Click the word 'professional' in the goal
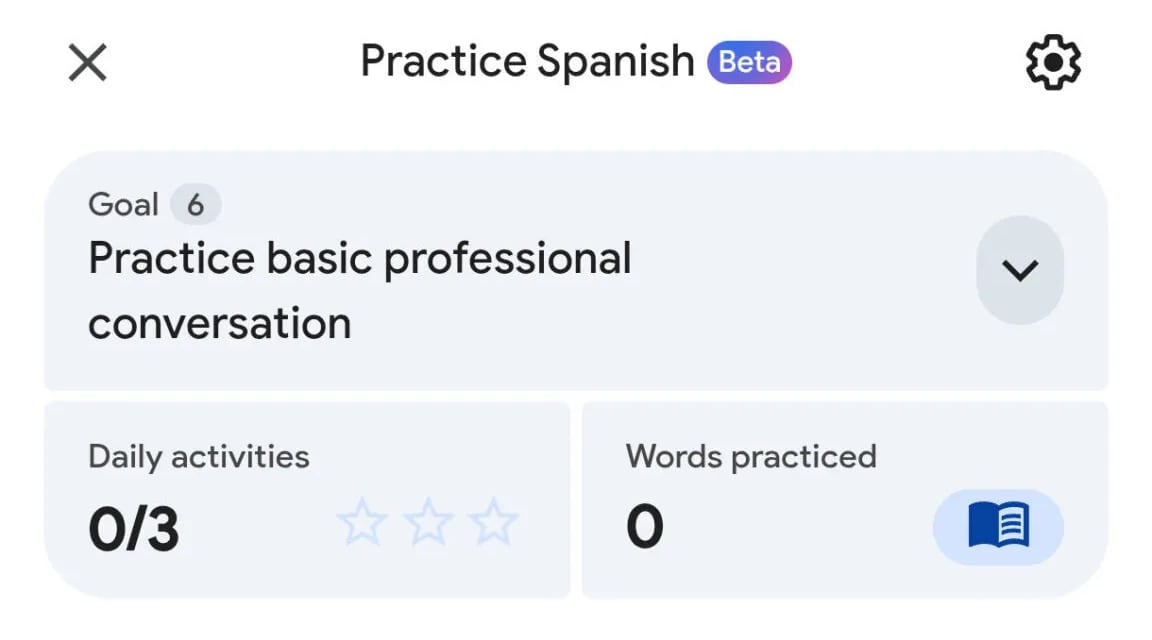This screenshot has height=640, width=1152. [x=508, y=259]
